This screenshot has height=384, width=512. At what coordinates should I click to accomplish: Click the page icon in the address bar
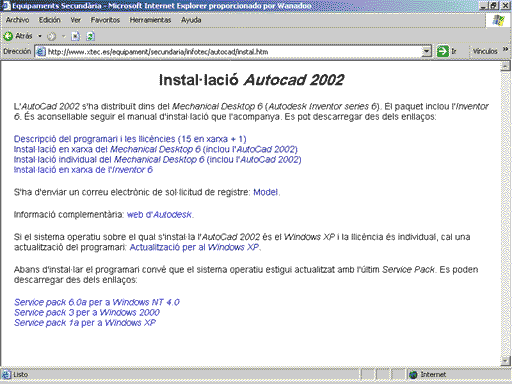tap(41, 52)
